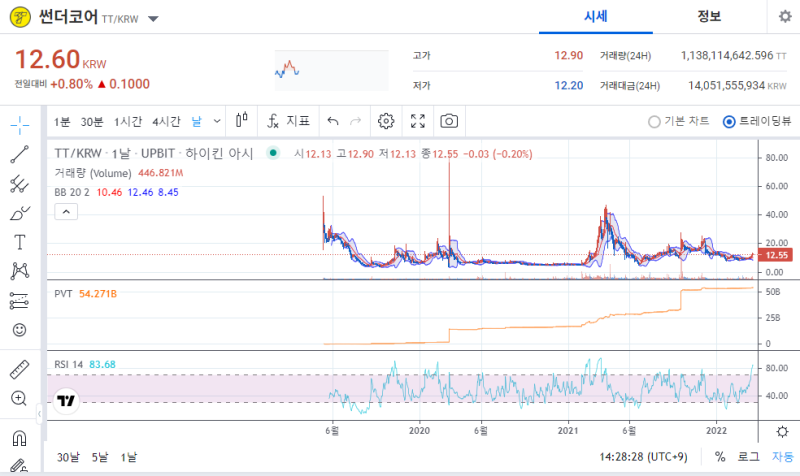This screenshot has height=476, width=800.
Task: Select the XABCD pattern tool
Action: 19,271
